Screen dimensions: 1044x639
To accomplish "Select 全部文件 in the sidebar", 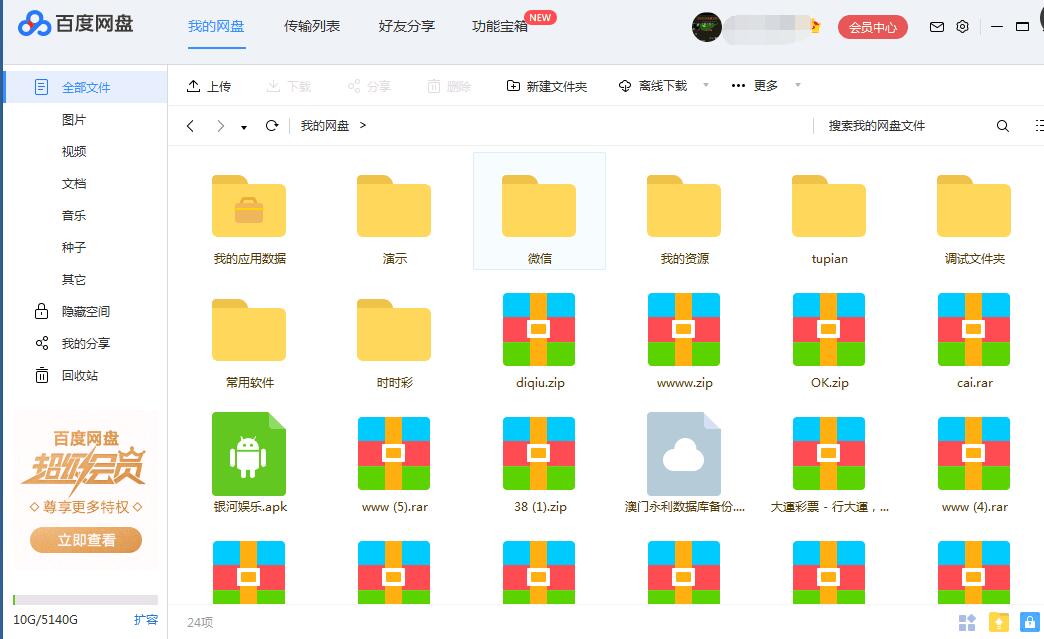I will click(x=85, y=87).
